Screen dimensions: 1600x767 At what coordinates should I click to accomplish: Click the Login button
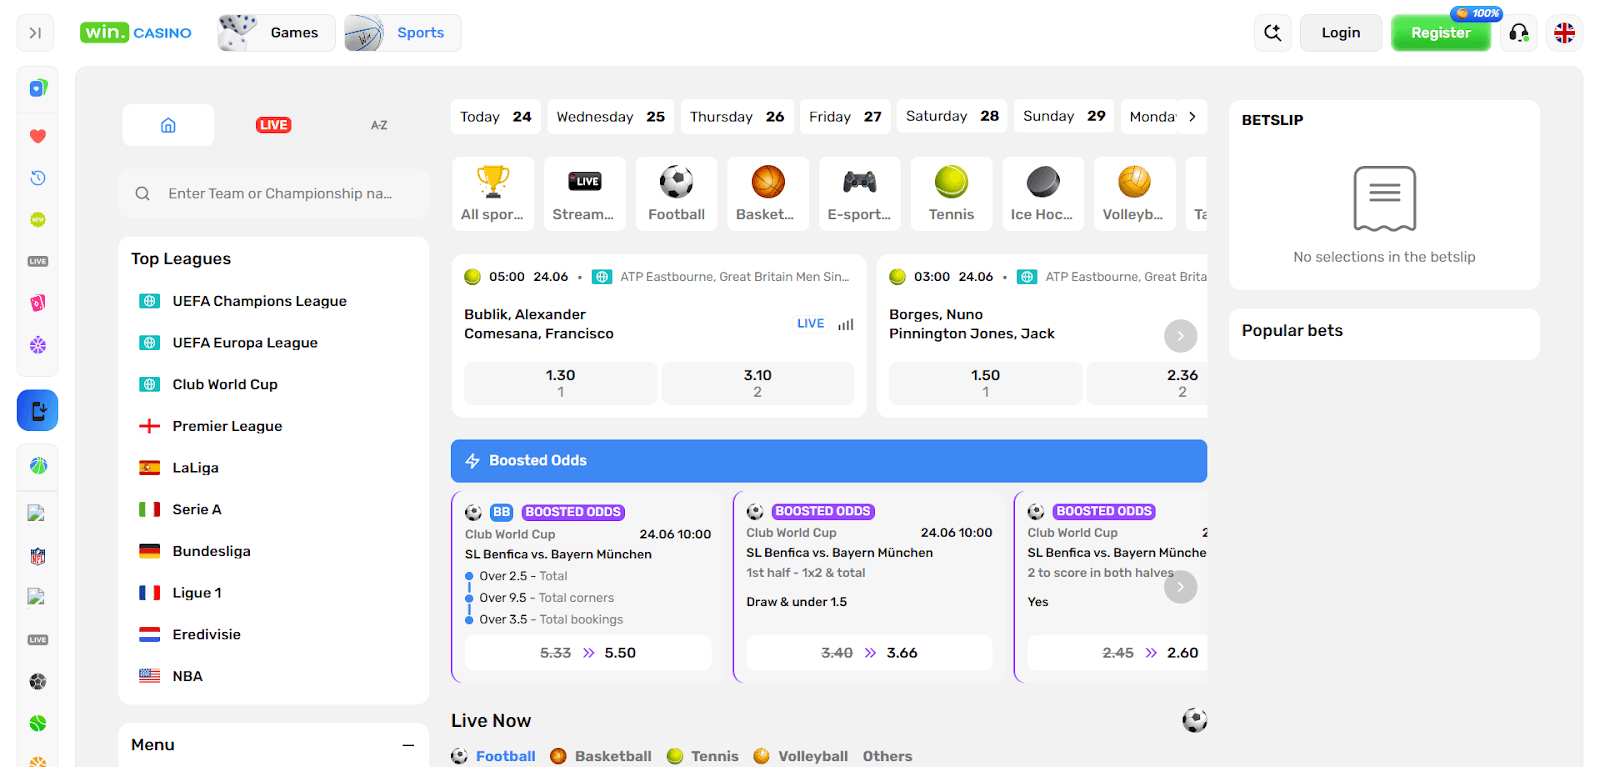point(1341,33)
